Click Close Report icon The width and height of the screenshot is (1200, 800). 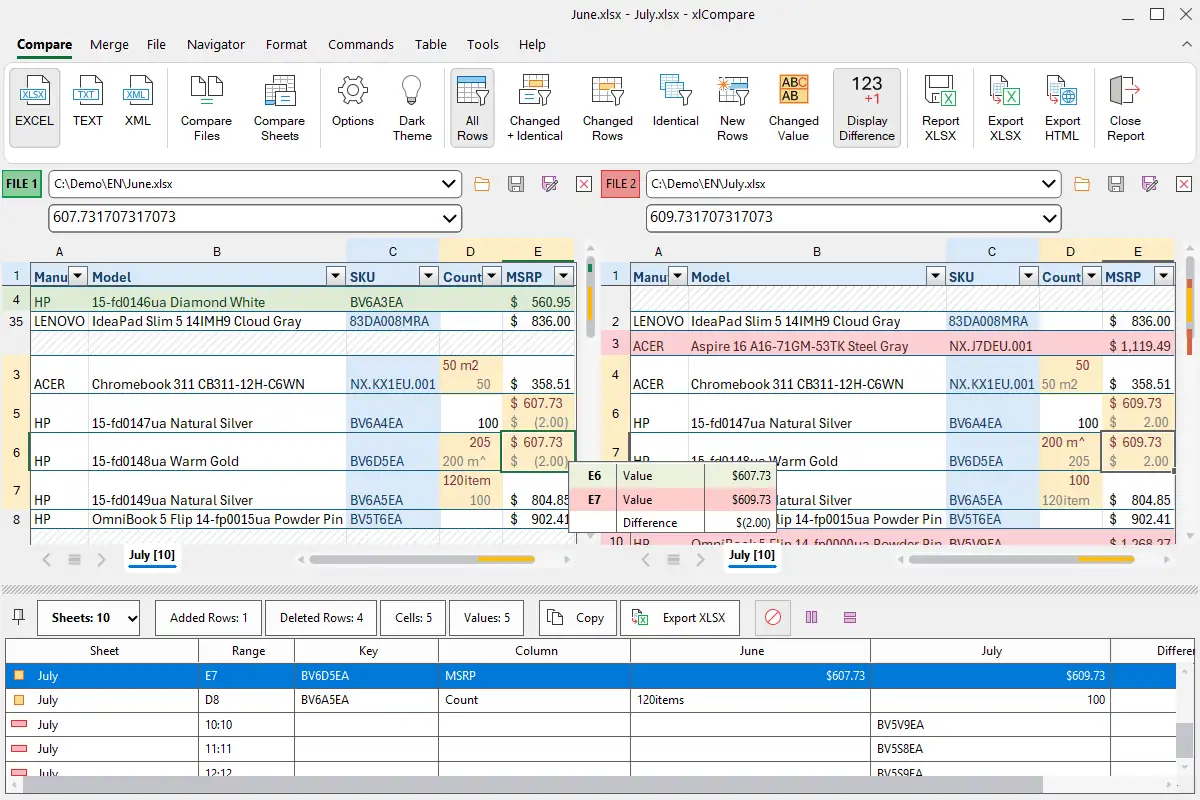(x=1125, y=108)
